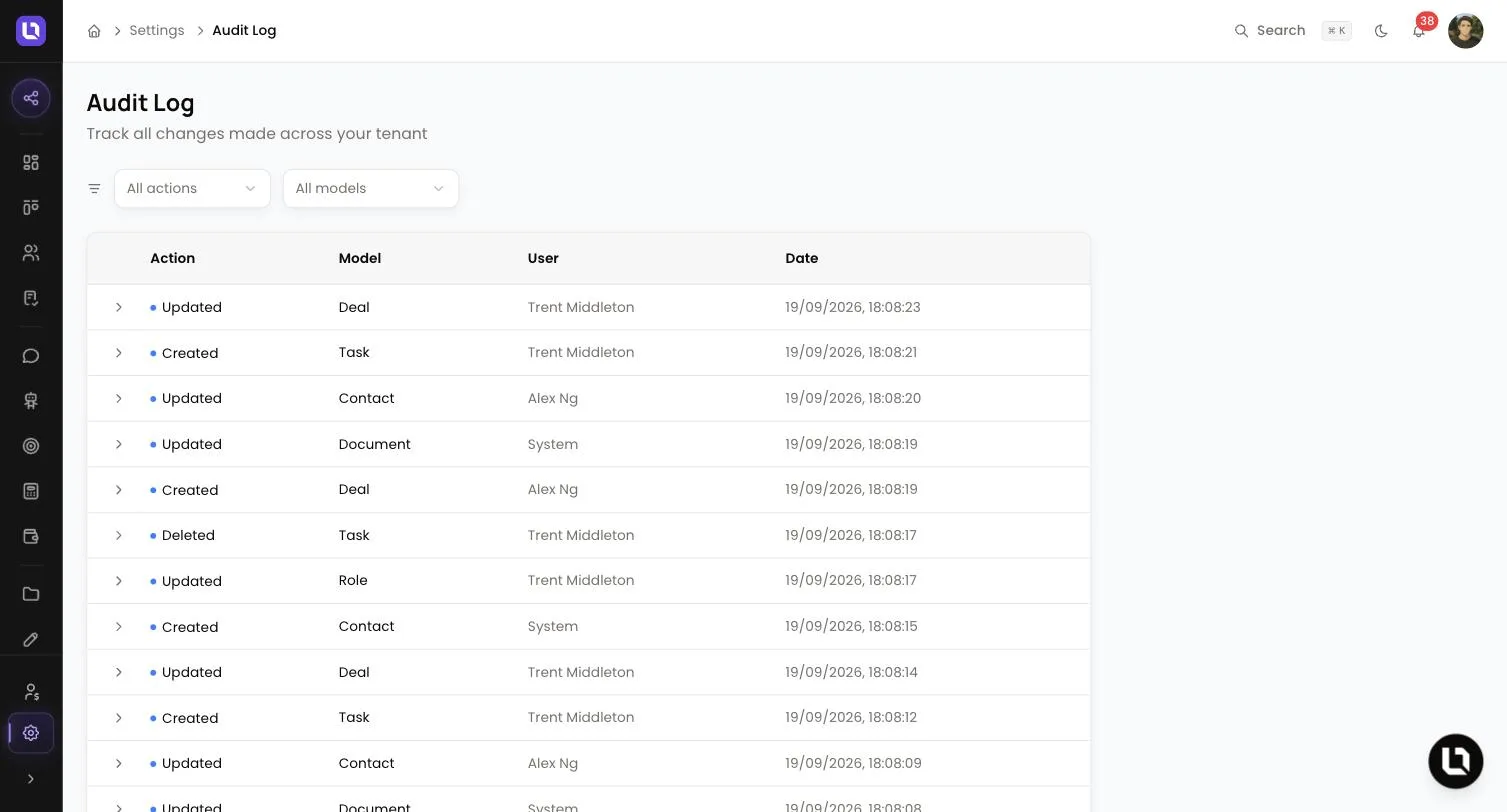This screenshot has width=1507, height=812.
Task: Click the search magnifier icon in the header
Action: tap(1241, 31)
